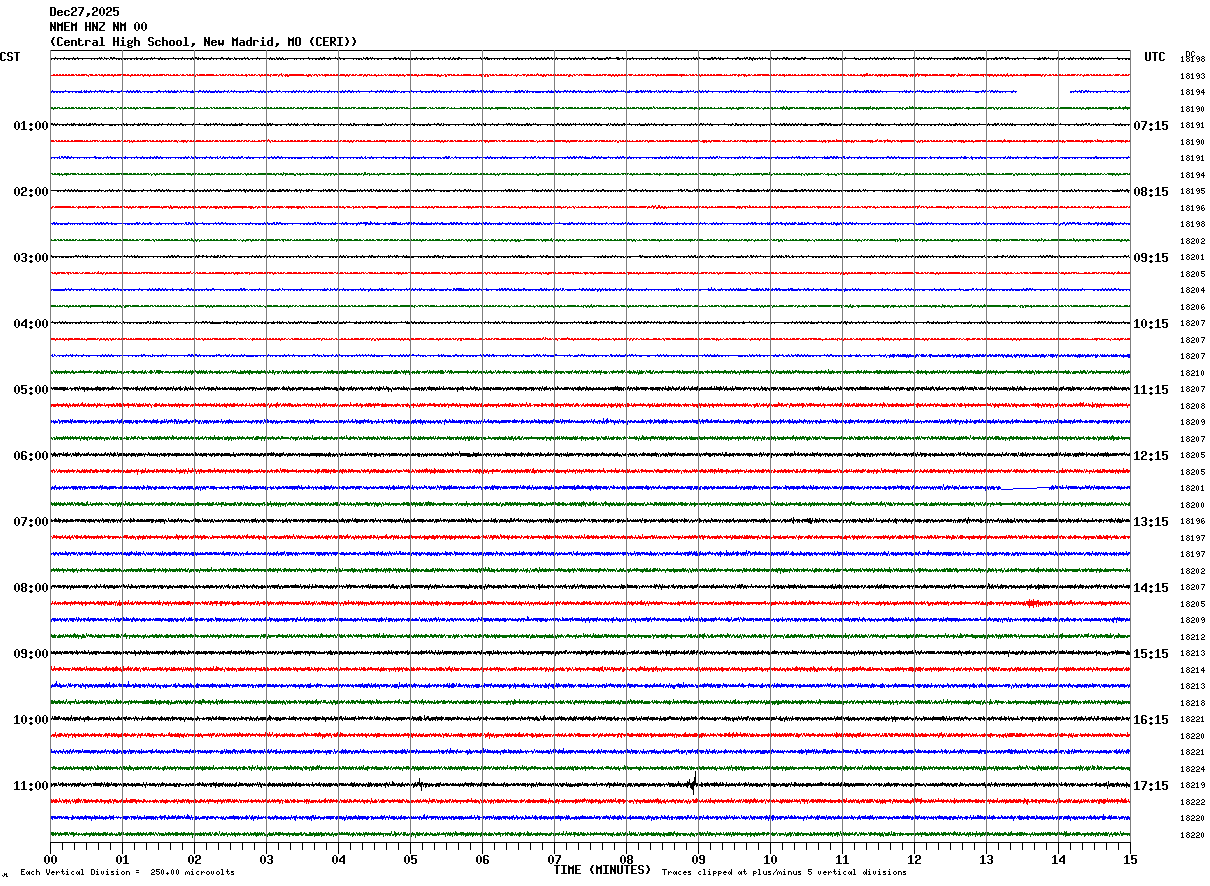Click the DC offset value "18206"
Screen dimensions: 1210x886
point(1192,307)
